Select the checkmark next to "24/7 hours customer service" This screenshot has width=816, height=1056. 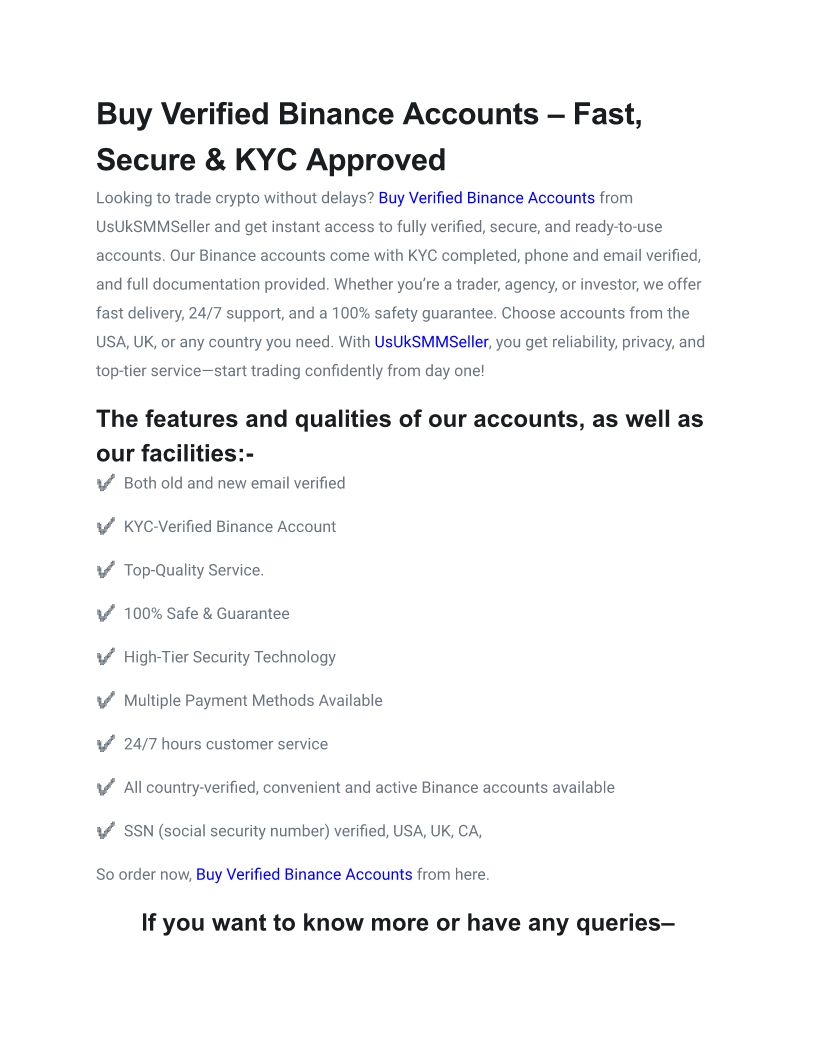point(106,744)
